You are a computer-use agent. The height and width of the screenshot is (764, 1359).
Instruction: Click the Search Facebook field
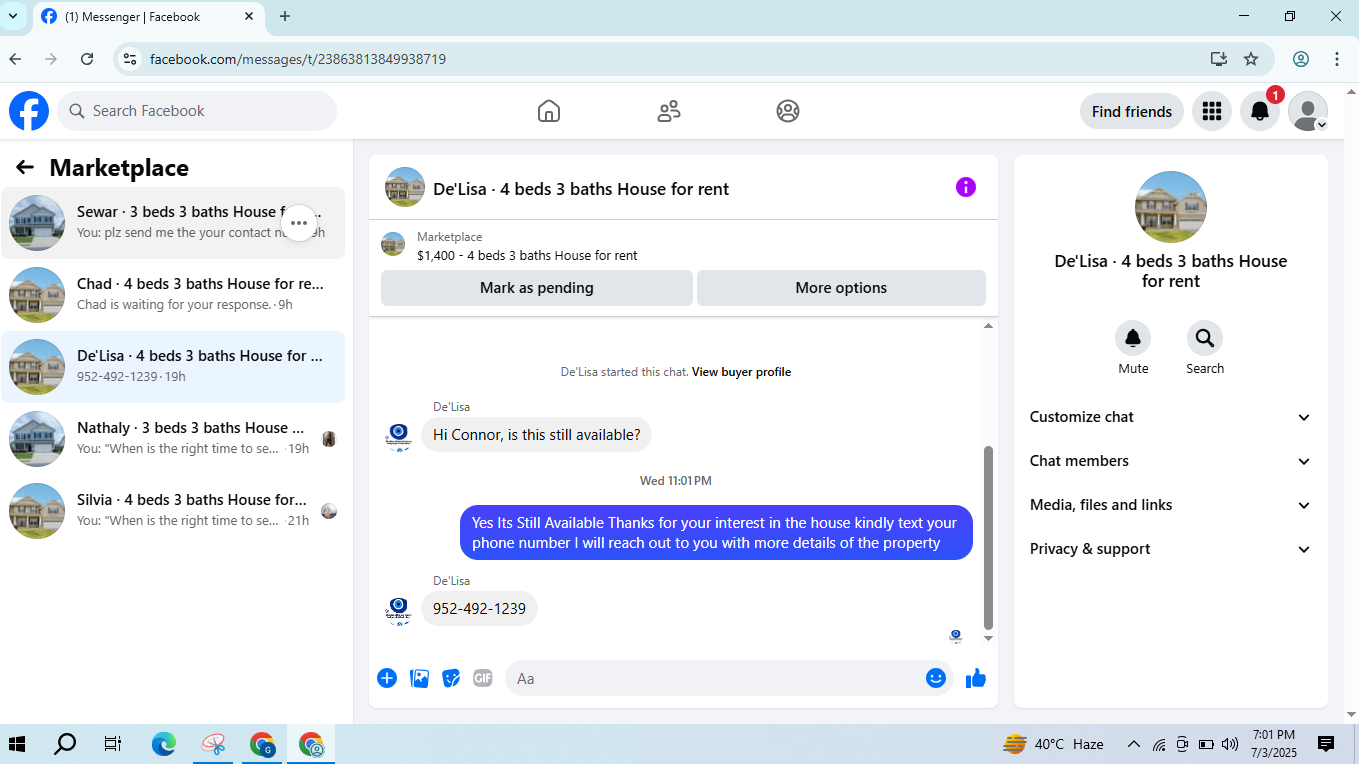click(197, 111)
